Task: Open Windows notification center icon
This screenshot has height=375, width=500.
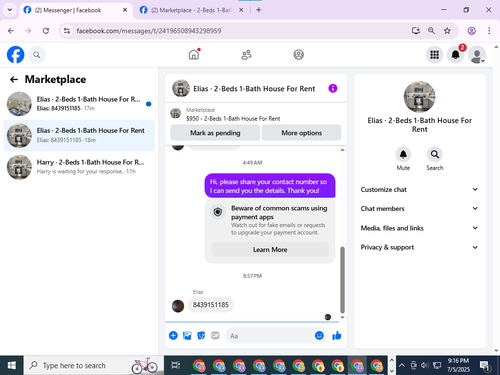Action: pos(485,365)
